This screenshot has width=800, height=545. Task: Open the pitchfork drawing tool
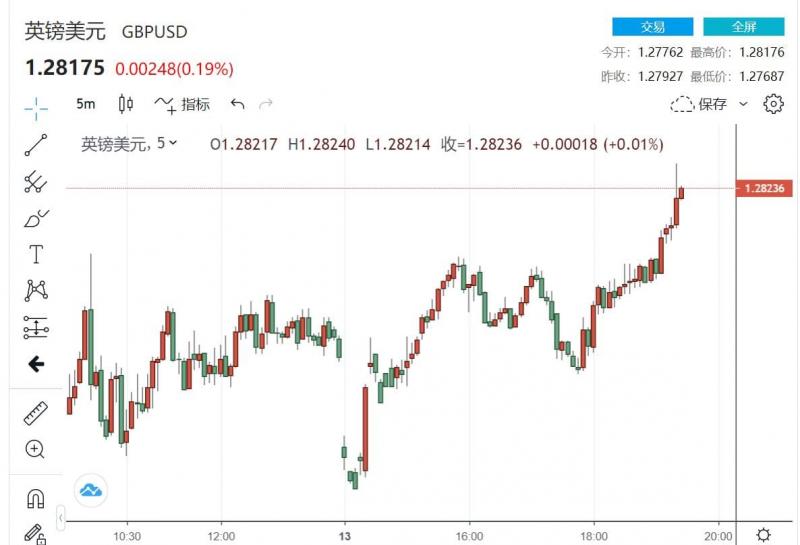[36, 181]
